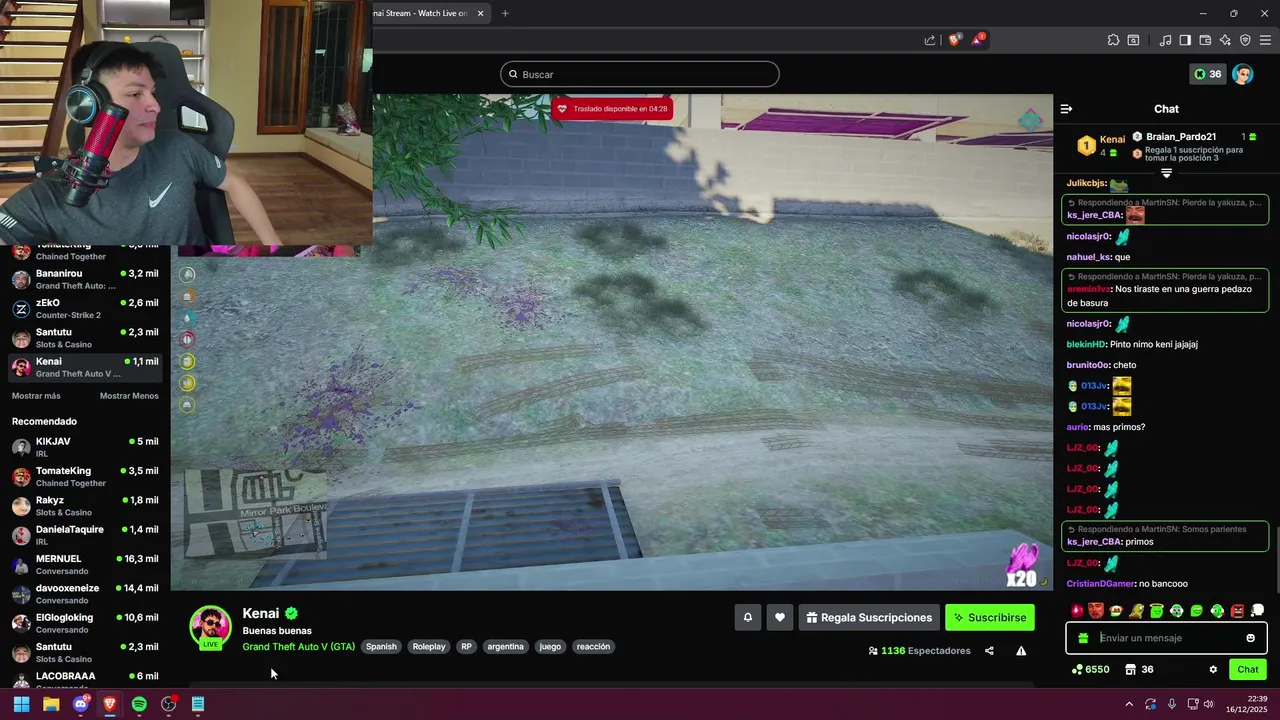This screenshot has width=1280, height=720.
Task: Open Braian_Pardo21 in gift leaderboard
Action: (1181, 137)
